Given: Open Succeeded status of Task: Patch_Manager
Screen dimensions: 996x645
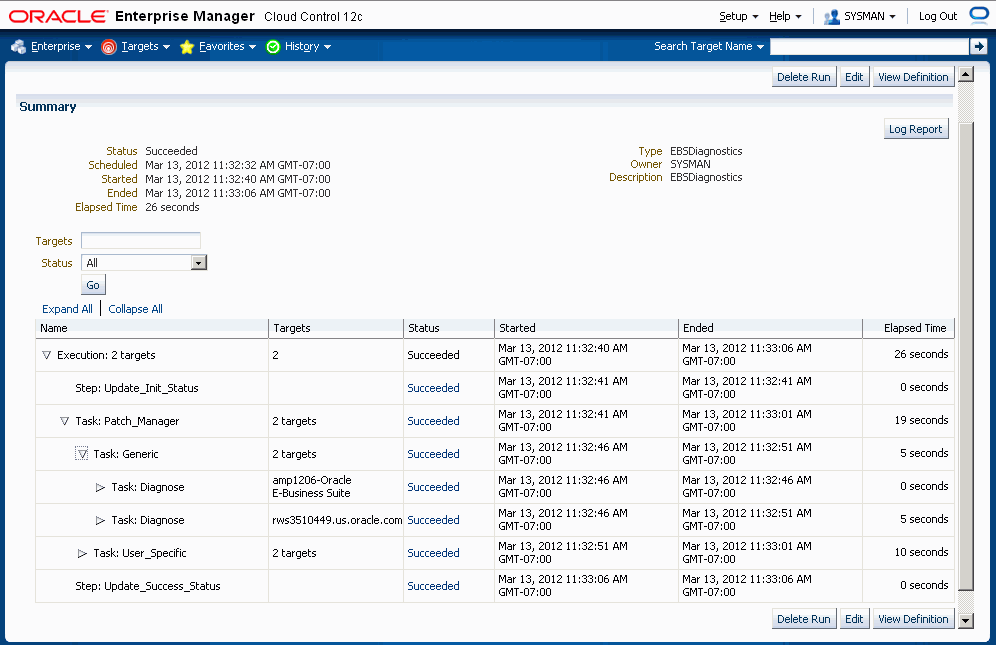Looking at the screenshot, I should pos(433,421).
